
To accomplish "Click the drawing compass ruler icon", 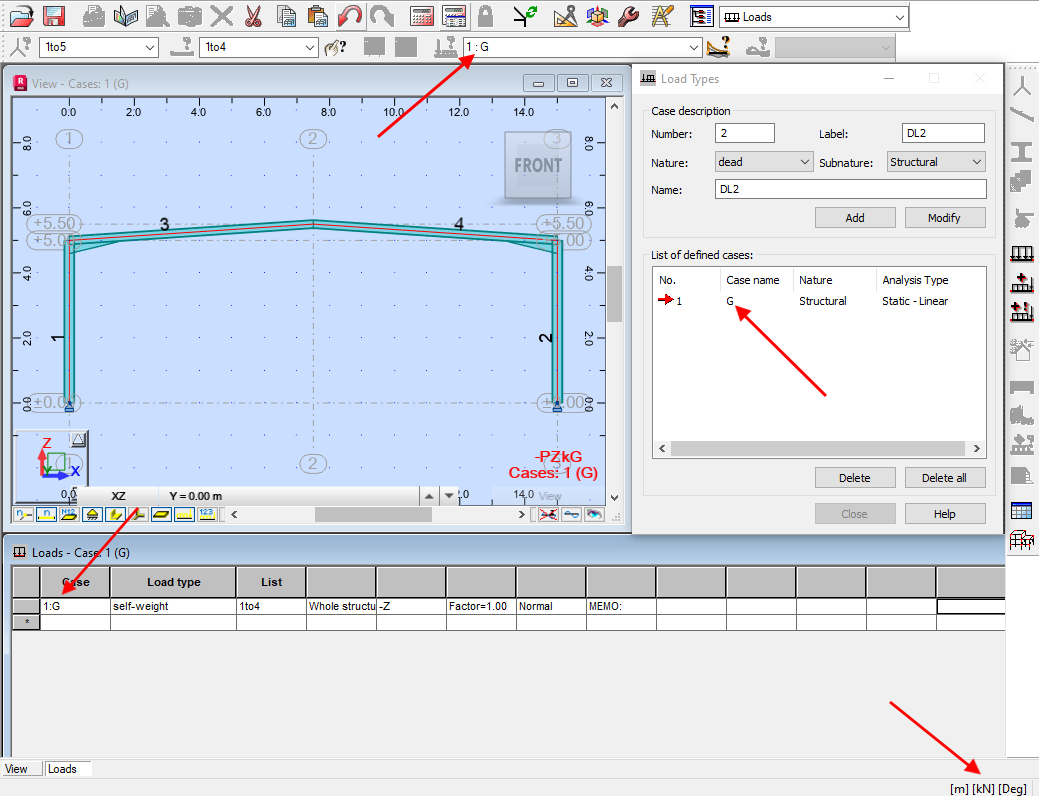I will click(565, 16).
